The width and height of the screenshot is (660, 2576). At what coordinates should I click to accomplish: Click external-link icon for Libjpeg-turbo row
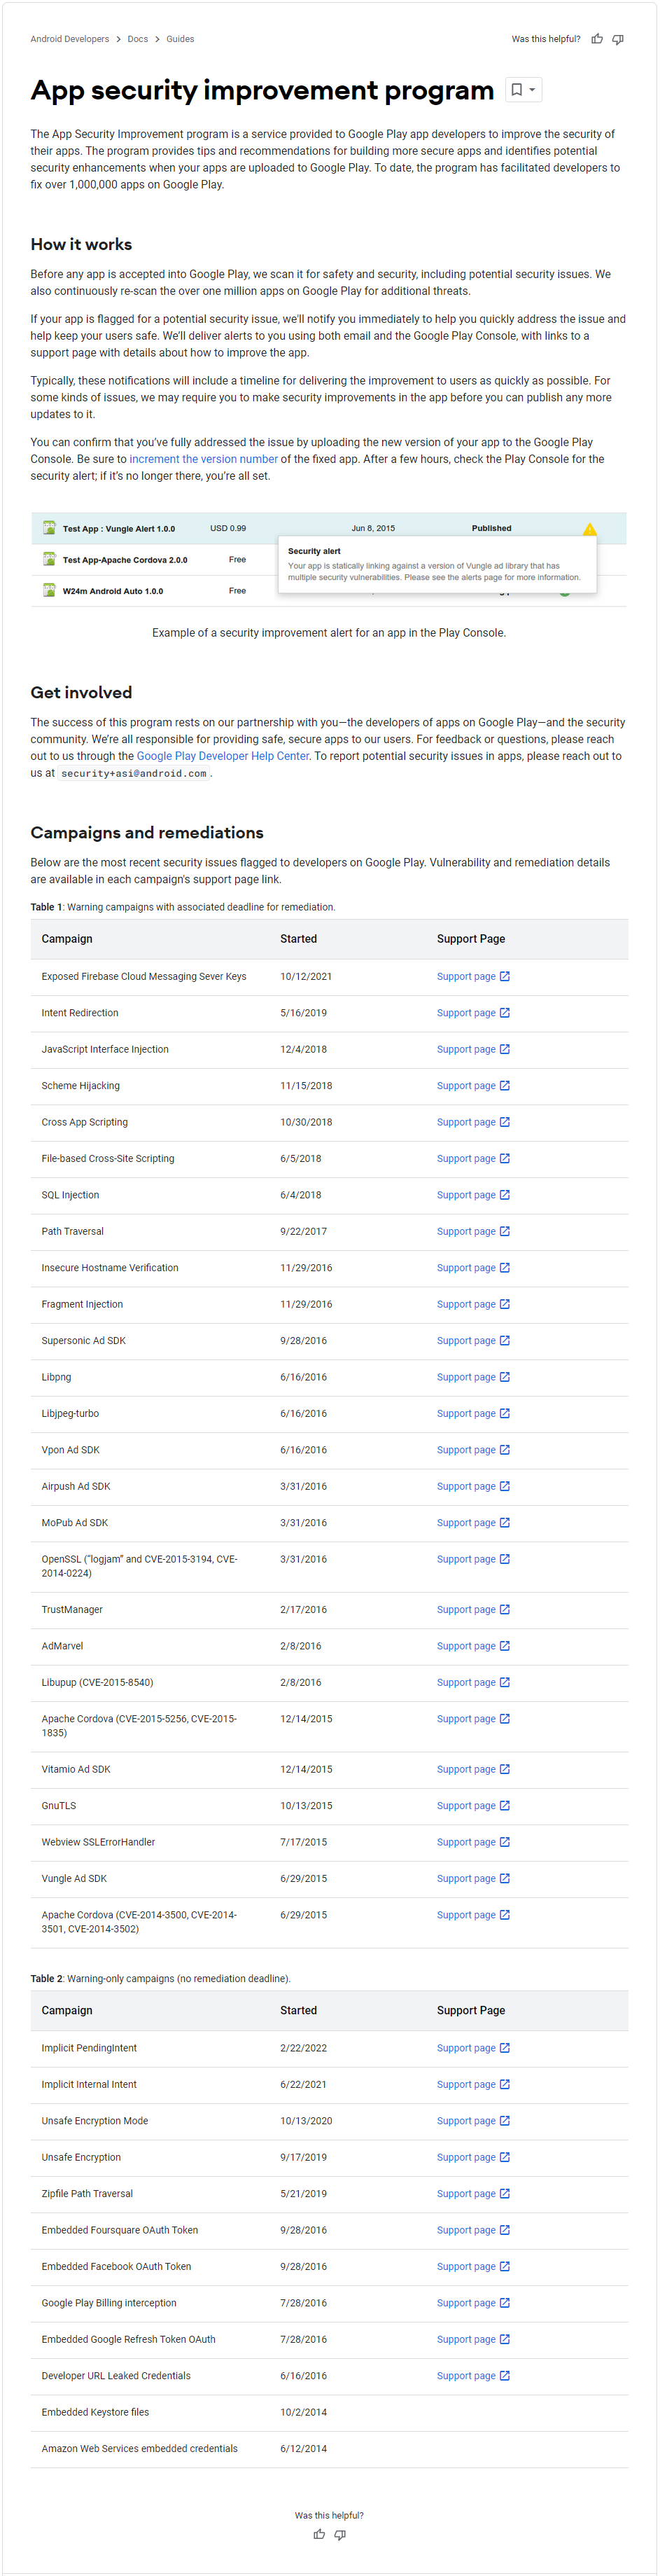tap(505, 1413)
